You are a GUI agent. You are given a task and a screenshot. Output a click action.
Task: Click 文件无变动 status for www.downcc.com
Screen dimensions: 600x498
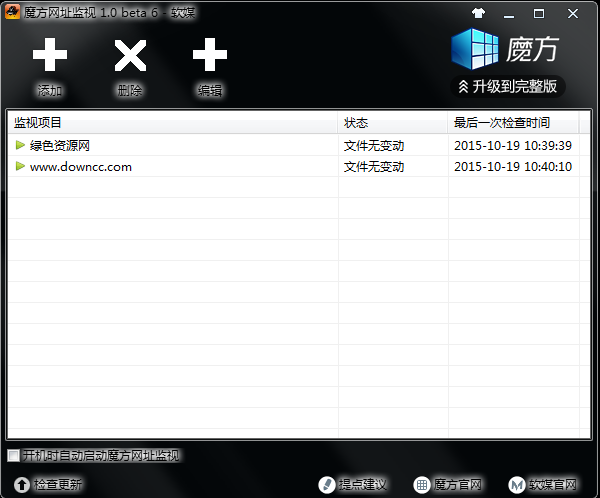(x=374, y=167)
